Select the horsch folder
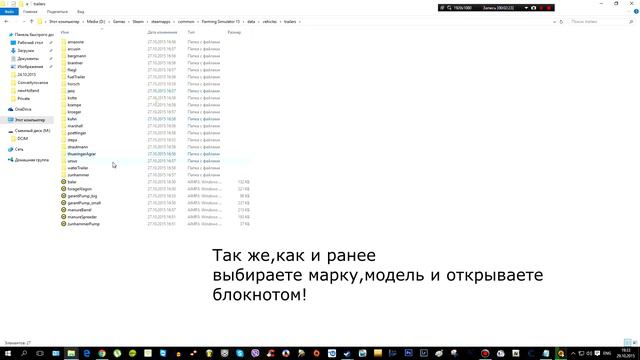The height and width of the screenshot is (360, 640). 73,84
